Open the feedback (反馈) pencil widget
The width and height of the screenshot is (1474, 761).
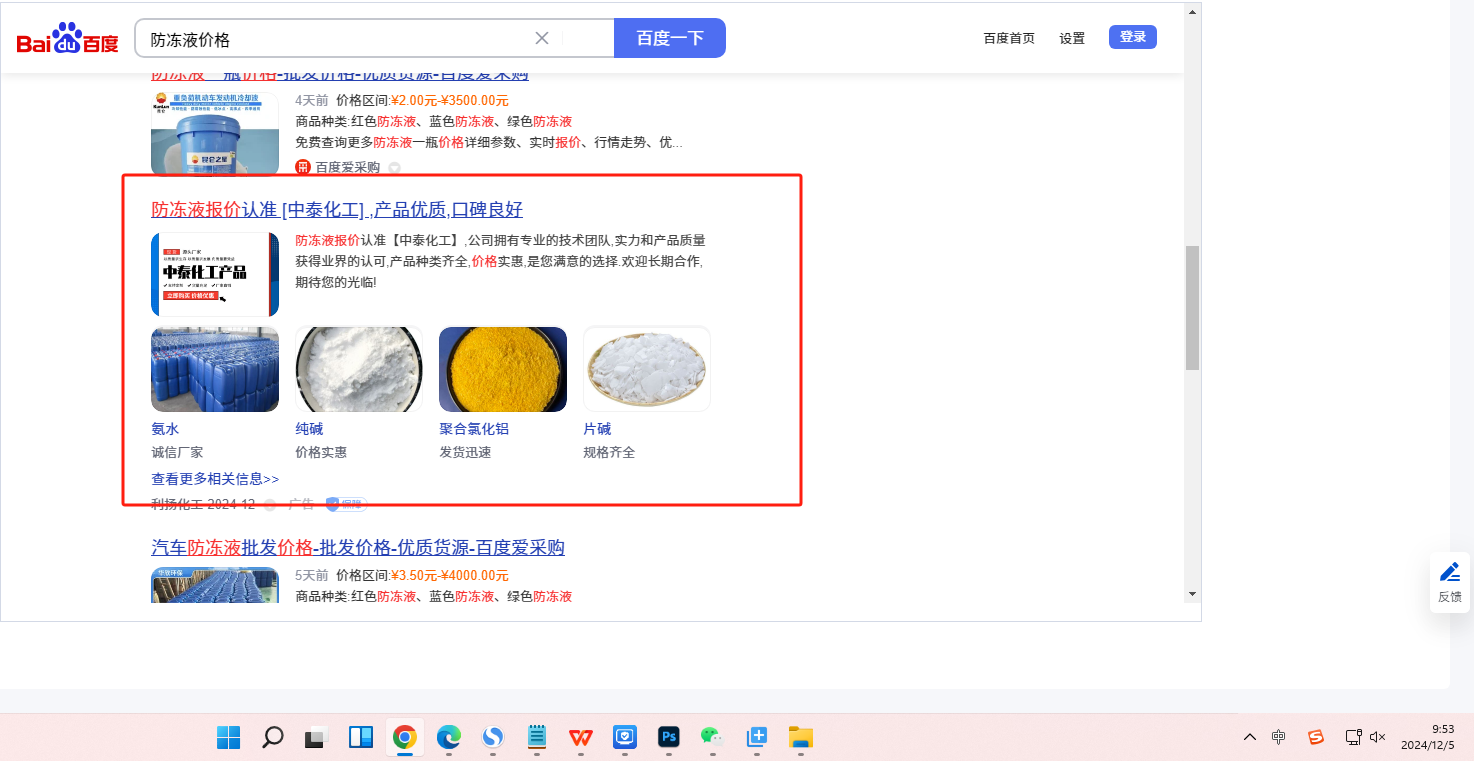tap(1450, 582)
